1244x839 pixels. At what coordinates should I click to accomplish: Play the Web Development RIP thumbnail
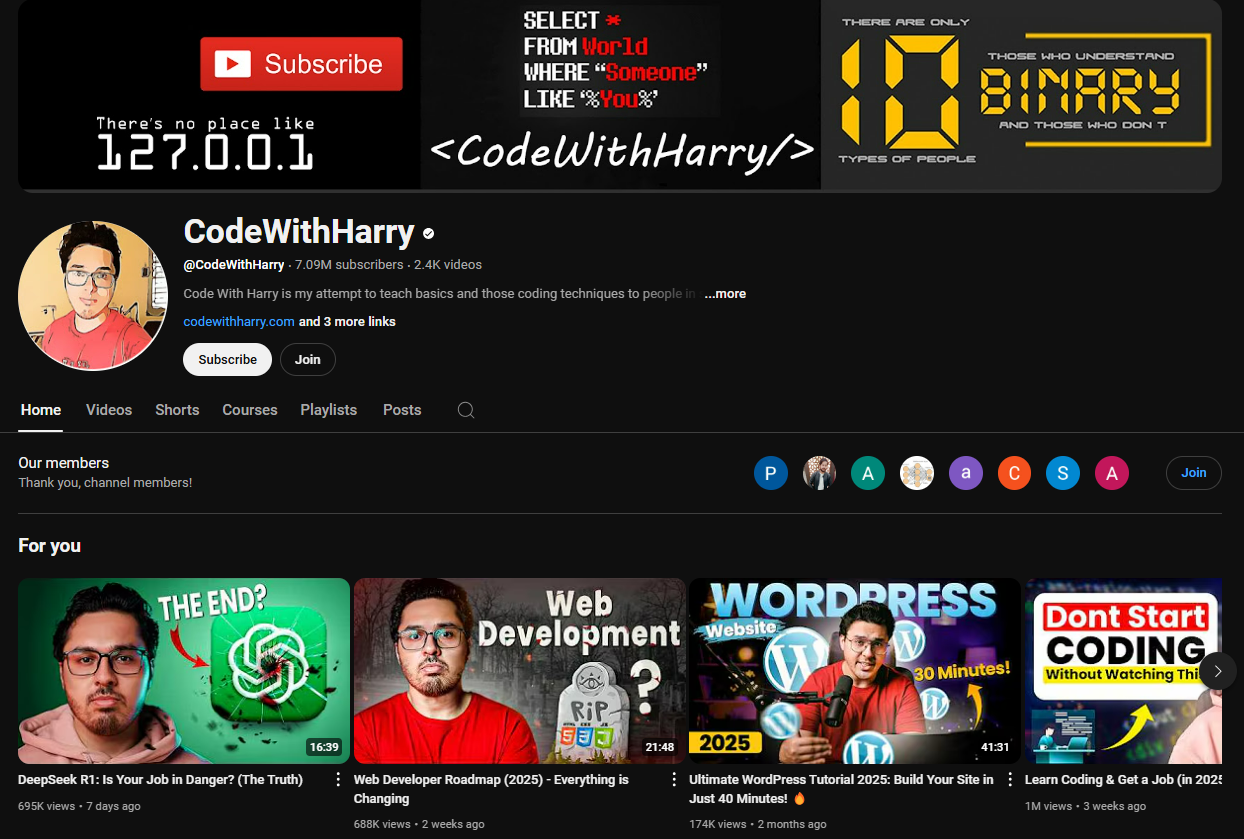click(x=520, y=671)
